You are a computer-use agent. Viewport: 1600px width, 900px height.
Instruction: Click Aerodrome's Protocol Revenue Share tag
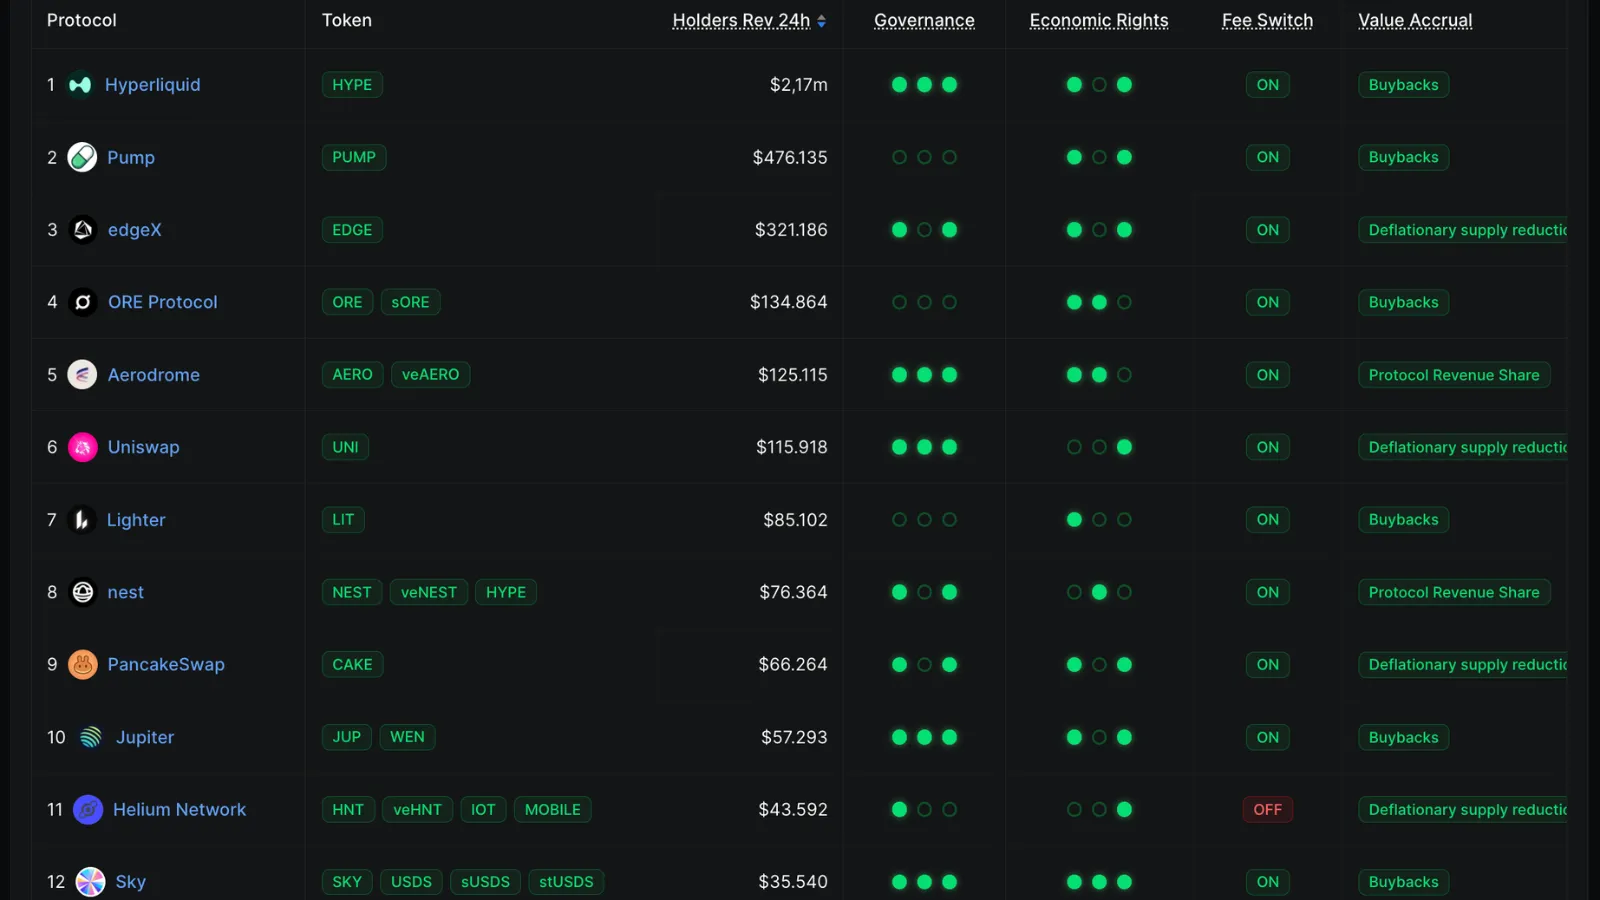click(1454, 375)
